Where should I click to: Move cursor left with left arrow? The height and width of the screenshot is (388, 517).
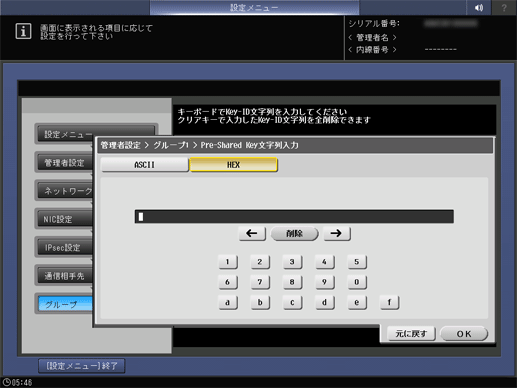click(252, 233)
